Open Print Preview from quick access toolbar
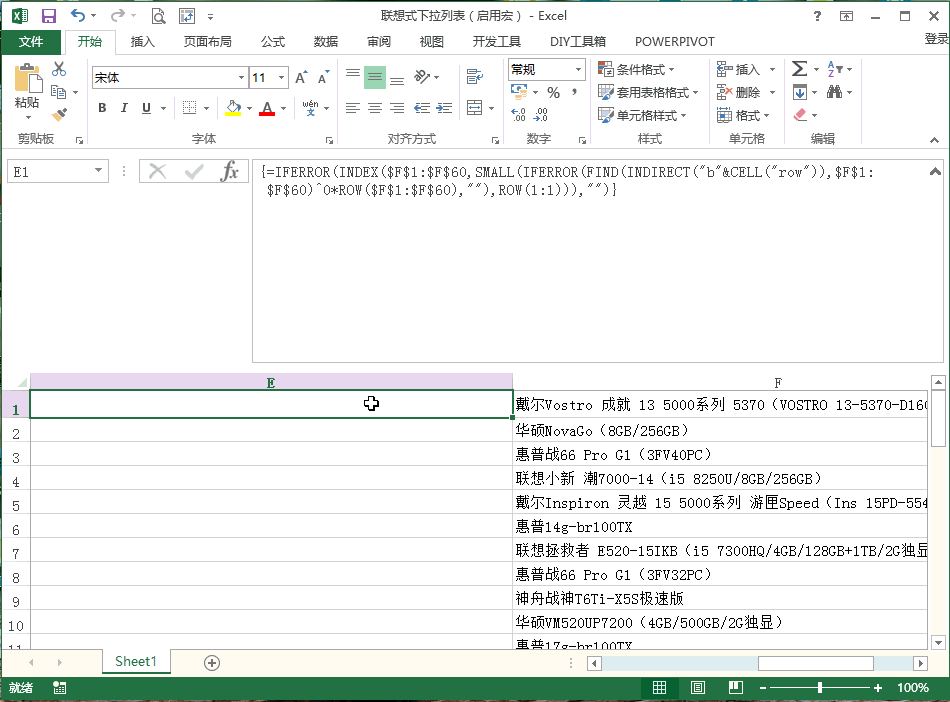Screen dimensions: 950x702 point(158,16)
